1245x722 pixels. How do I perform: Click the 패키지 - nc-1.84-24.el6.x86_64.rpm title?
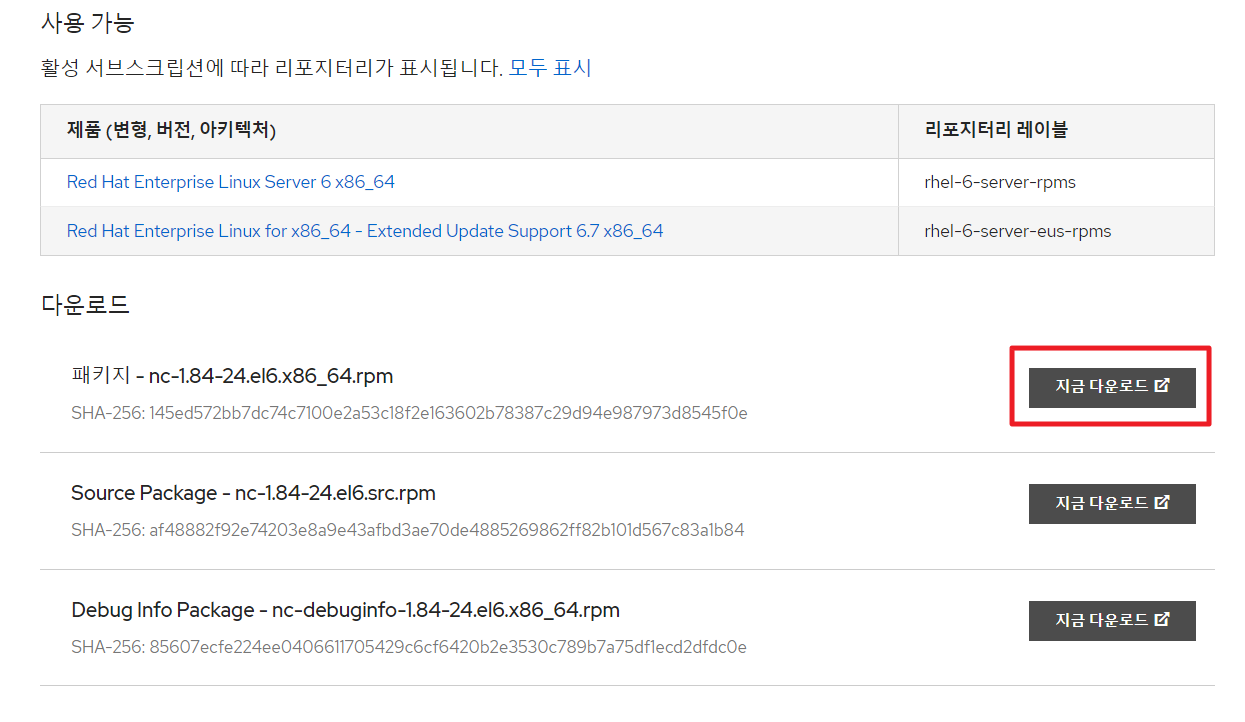pos(232,376)
